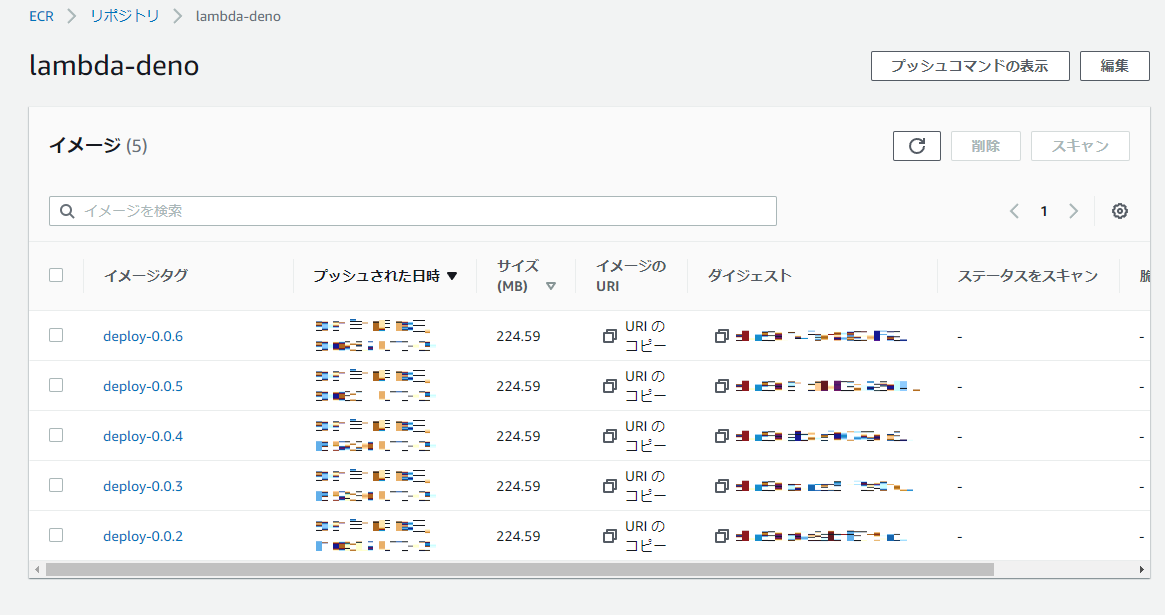Select the checkbox for deploy-0.0.6
The width and height of the screenshot is (1165, 615).
(56, 335)
